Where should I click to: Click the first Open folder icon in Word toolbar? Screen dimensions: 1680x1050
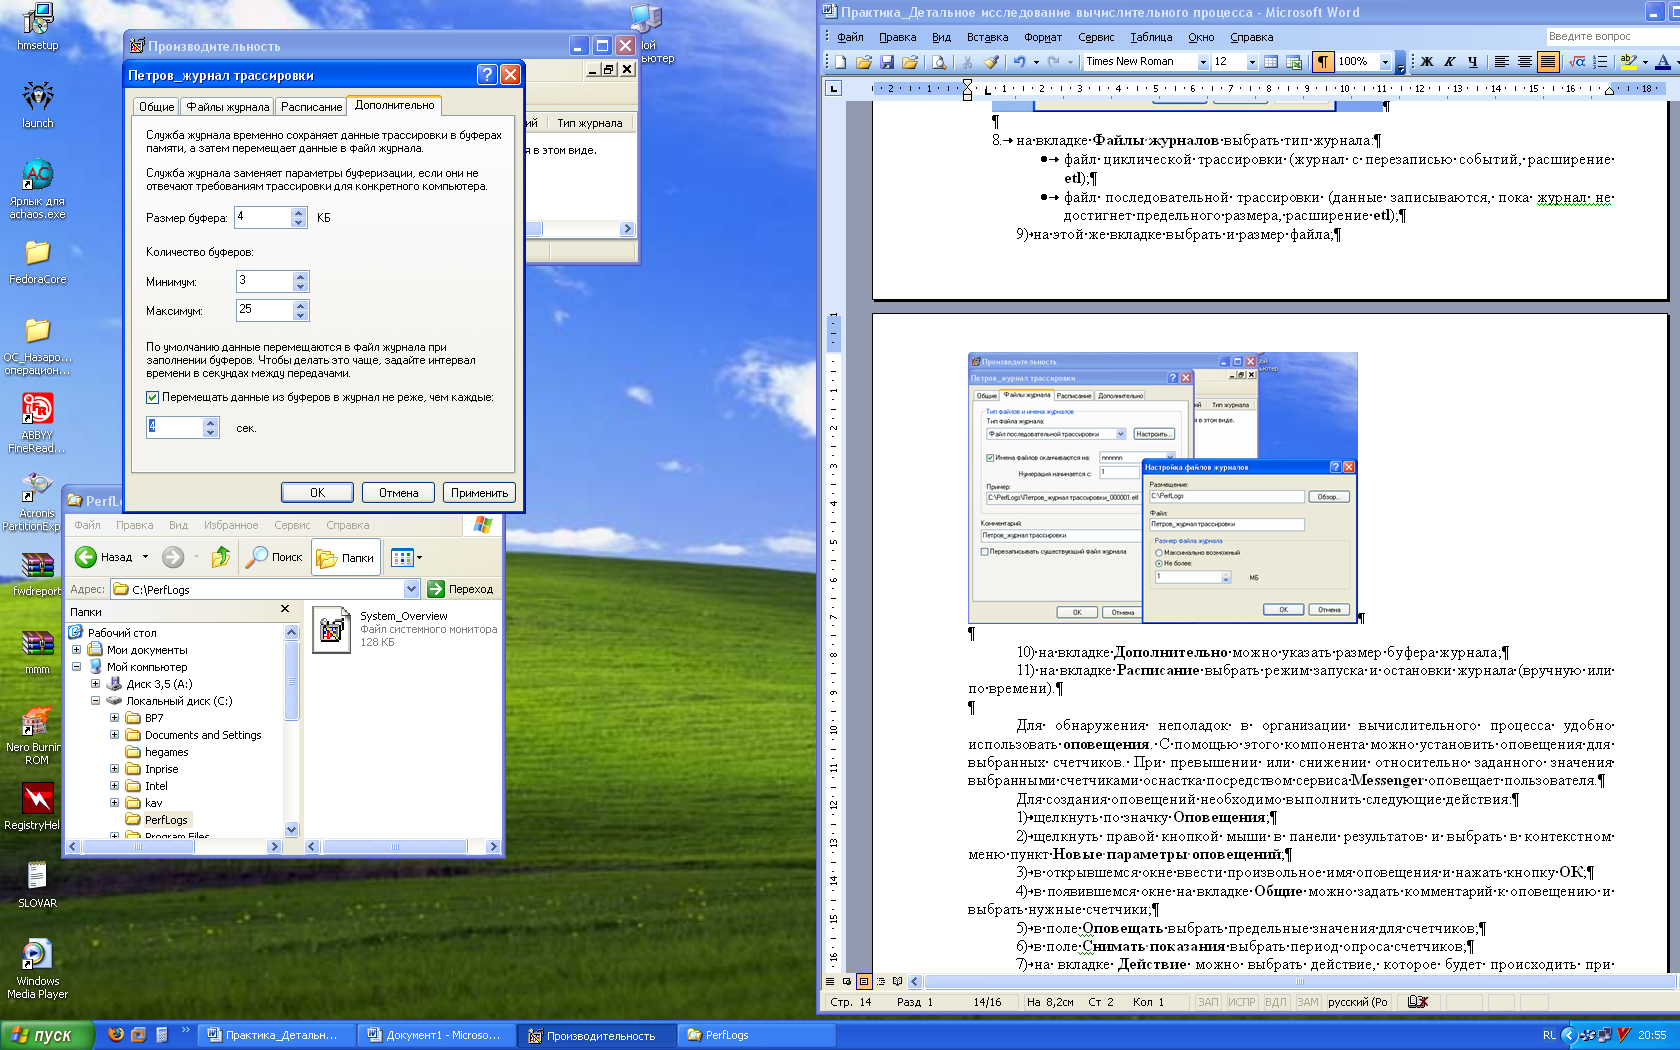click(864, 62)
